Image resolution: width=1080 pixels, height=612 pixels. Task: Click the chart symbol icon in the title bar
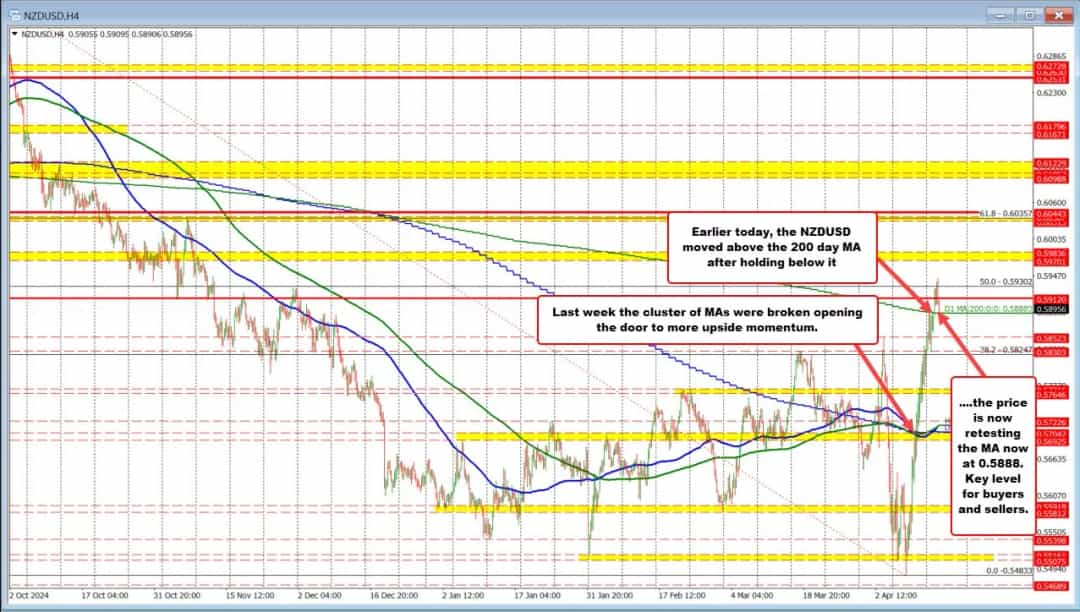click(15, 15)
